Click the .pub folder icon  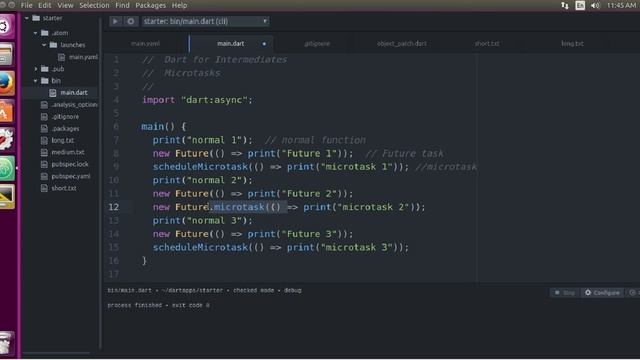[x=45, y=69]
